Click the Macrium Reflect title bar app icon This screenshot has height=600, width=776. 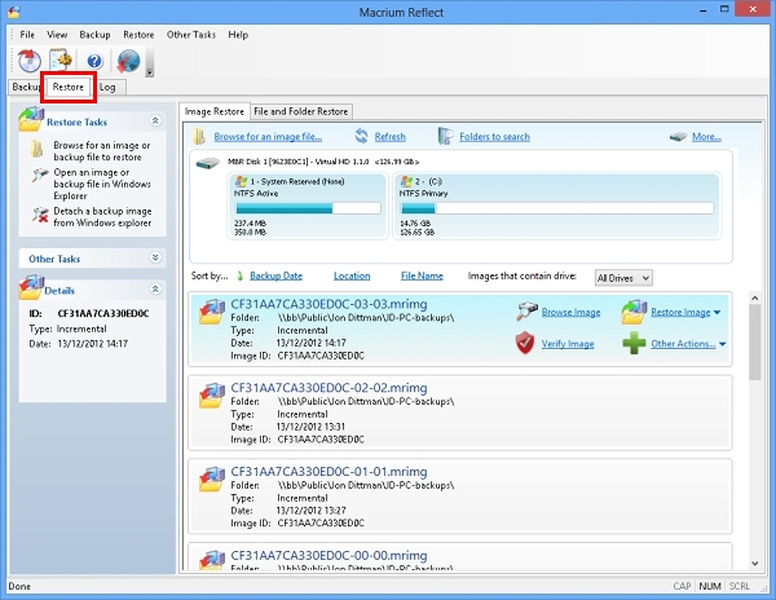pyautogui.click(x=13, y=11)
